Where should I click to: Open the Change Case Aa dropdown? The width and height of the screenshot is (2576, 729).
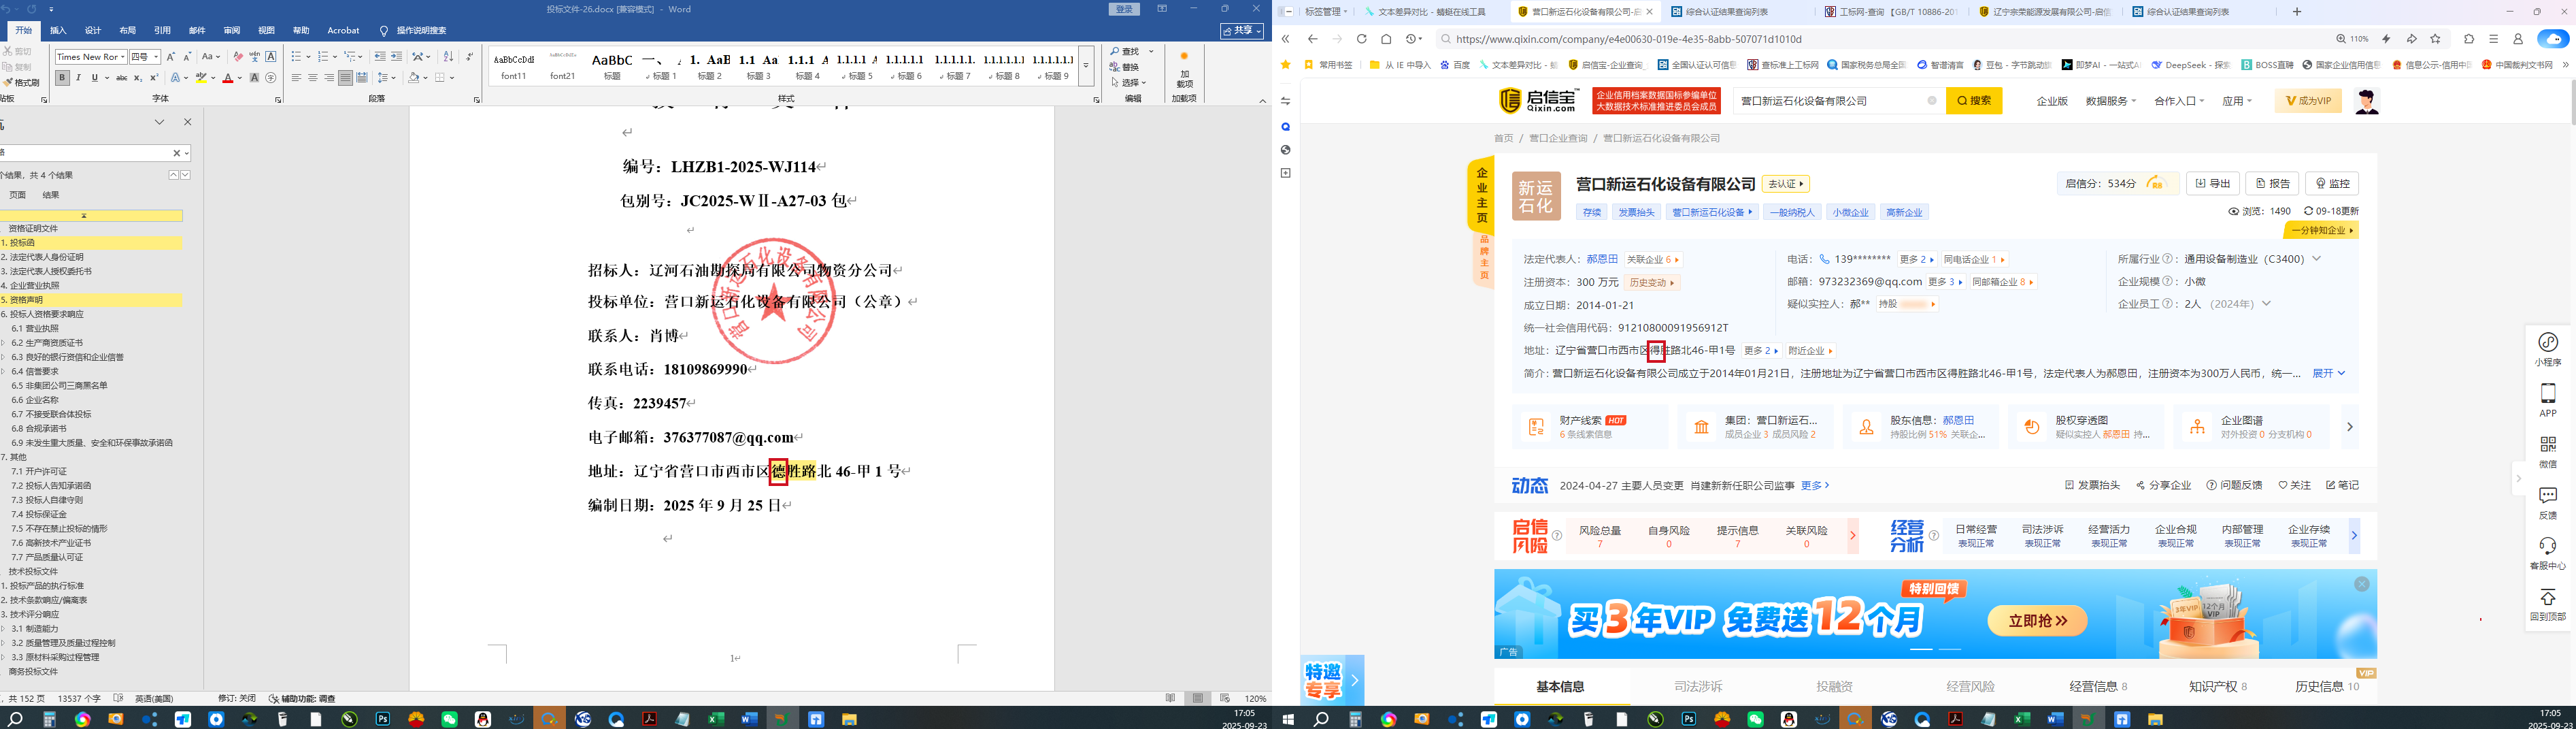(x=211, y=57)
